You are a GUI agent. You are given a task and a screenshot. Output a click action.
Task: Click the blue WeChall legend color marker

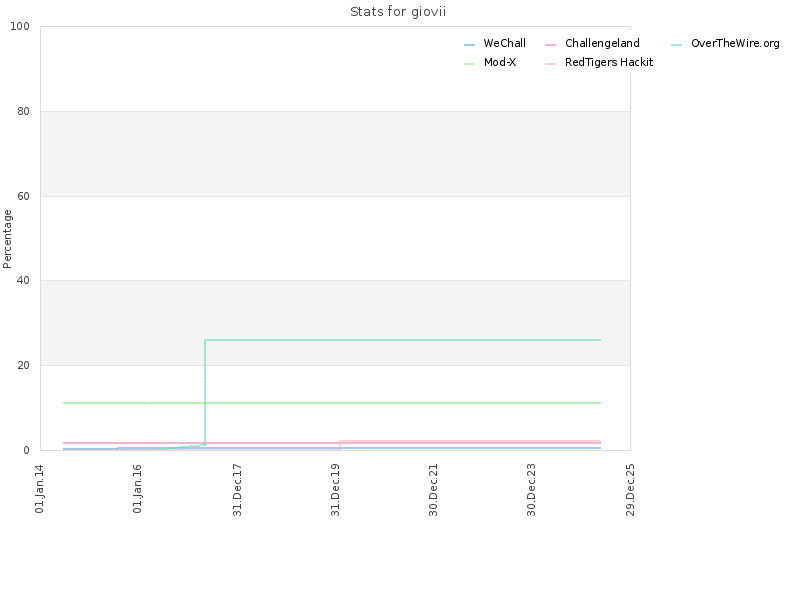pyautogui.click(x=469, y=45)
